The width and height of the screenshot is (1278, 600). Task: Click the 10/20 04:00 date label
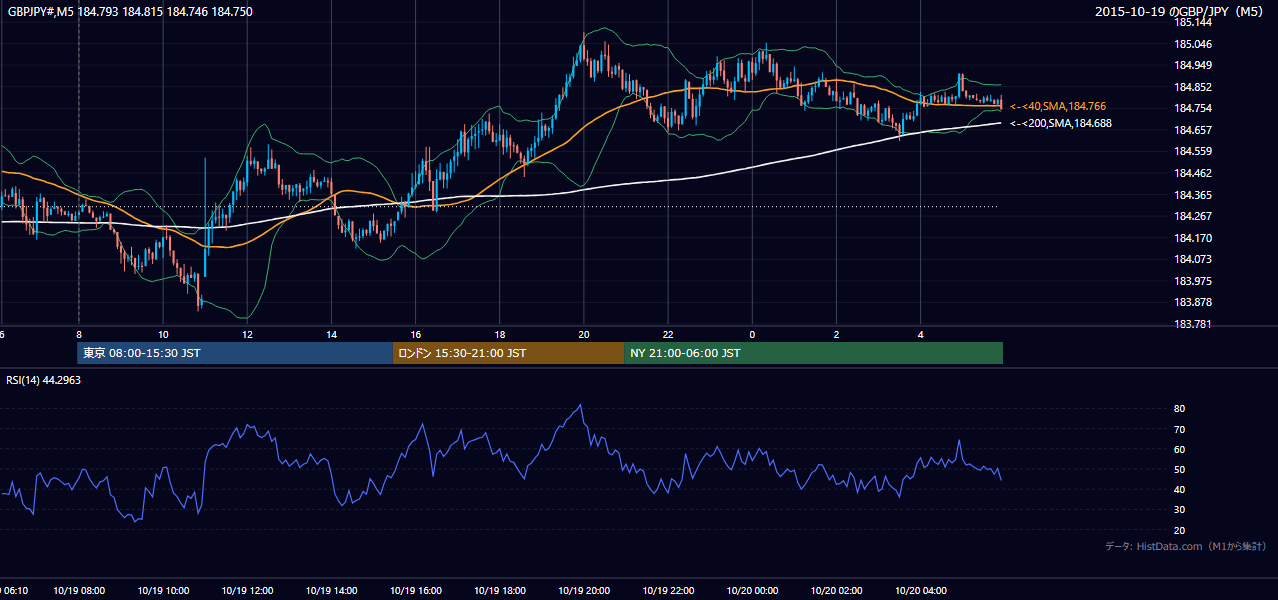(x=919, y=591)
